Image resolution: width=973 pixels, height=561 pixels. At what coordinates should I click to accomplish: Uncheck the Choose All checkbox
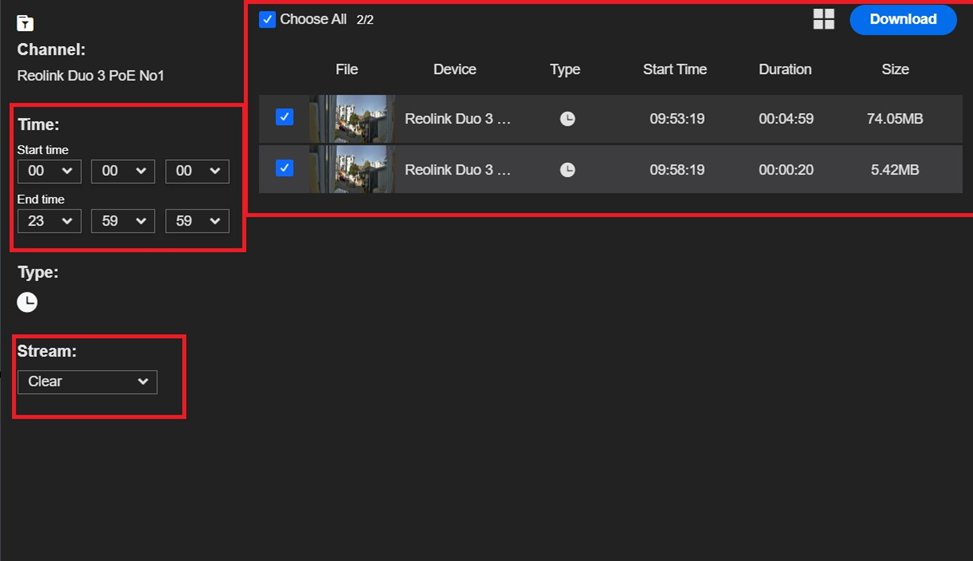pyautogui.click(x=267, y=19)
